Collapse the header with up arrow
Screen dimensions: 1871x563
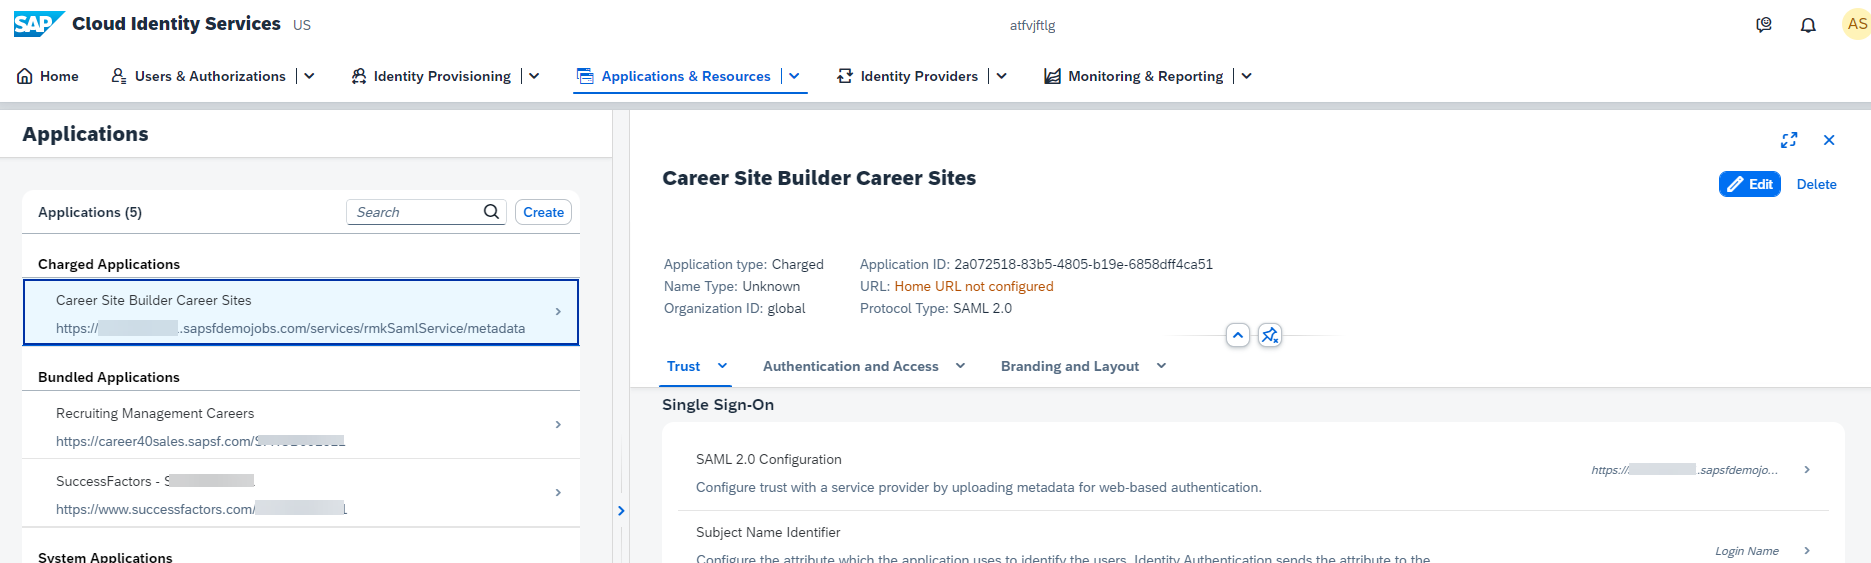click(x=1238, y=335)
